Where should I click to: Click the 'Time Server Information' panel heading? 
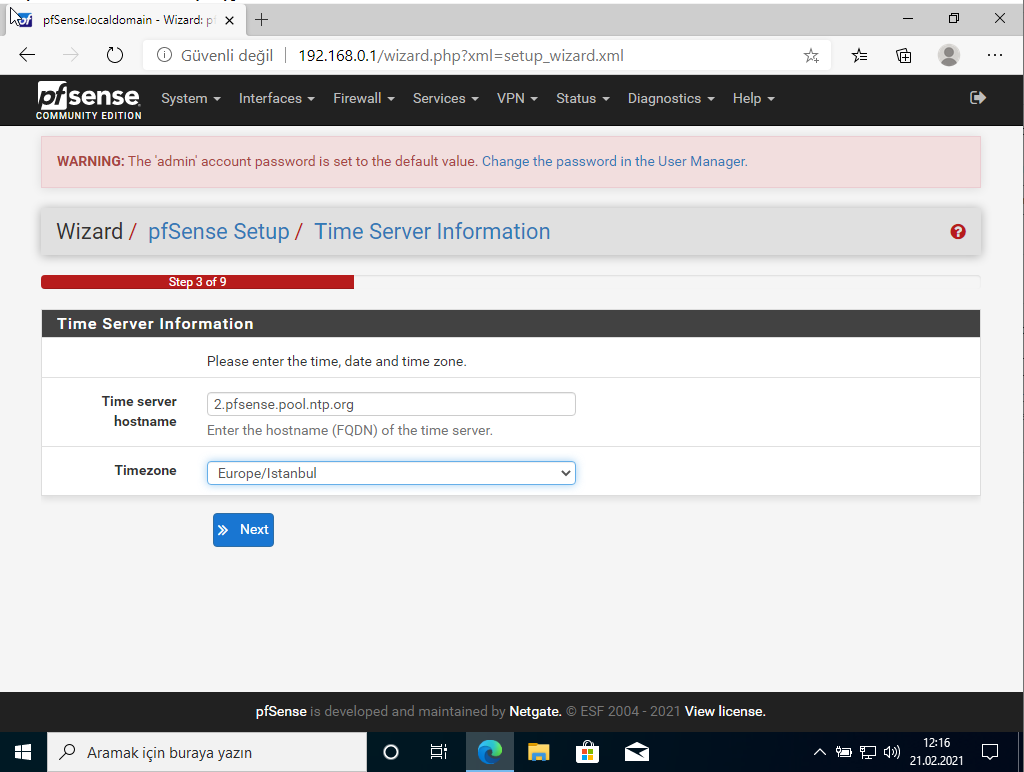tap(155, 324)
